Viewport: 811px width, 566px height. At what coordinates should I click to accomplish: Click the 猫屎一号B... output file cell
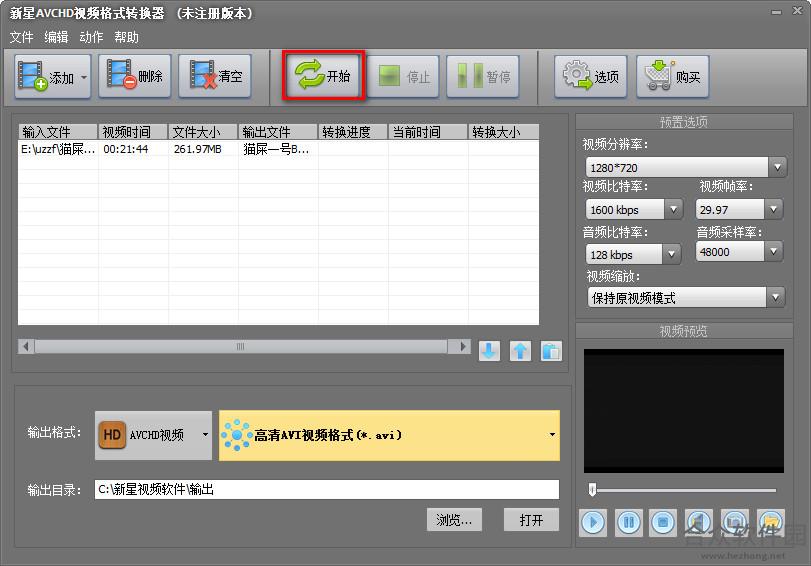[276, 149]
